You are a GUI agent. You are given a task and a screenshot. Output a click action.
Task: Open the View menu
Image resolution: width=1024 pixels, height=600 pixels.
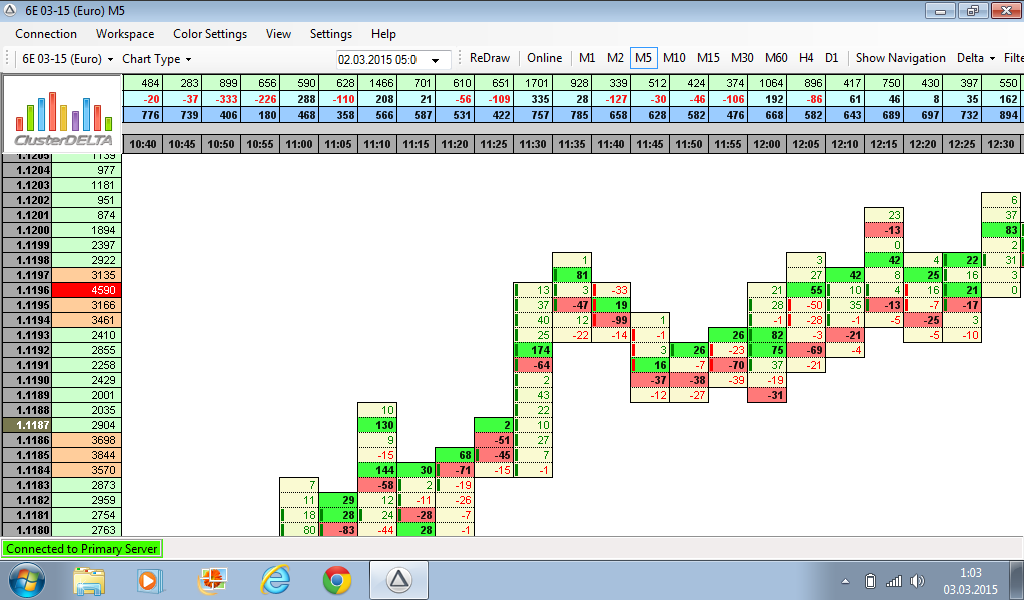278,34
